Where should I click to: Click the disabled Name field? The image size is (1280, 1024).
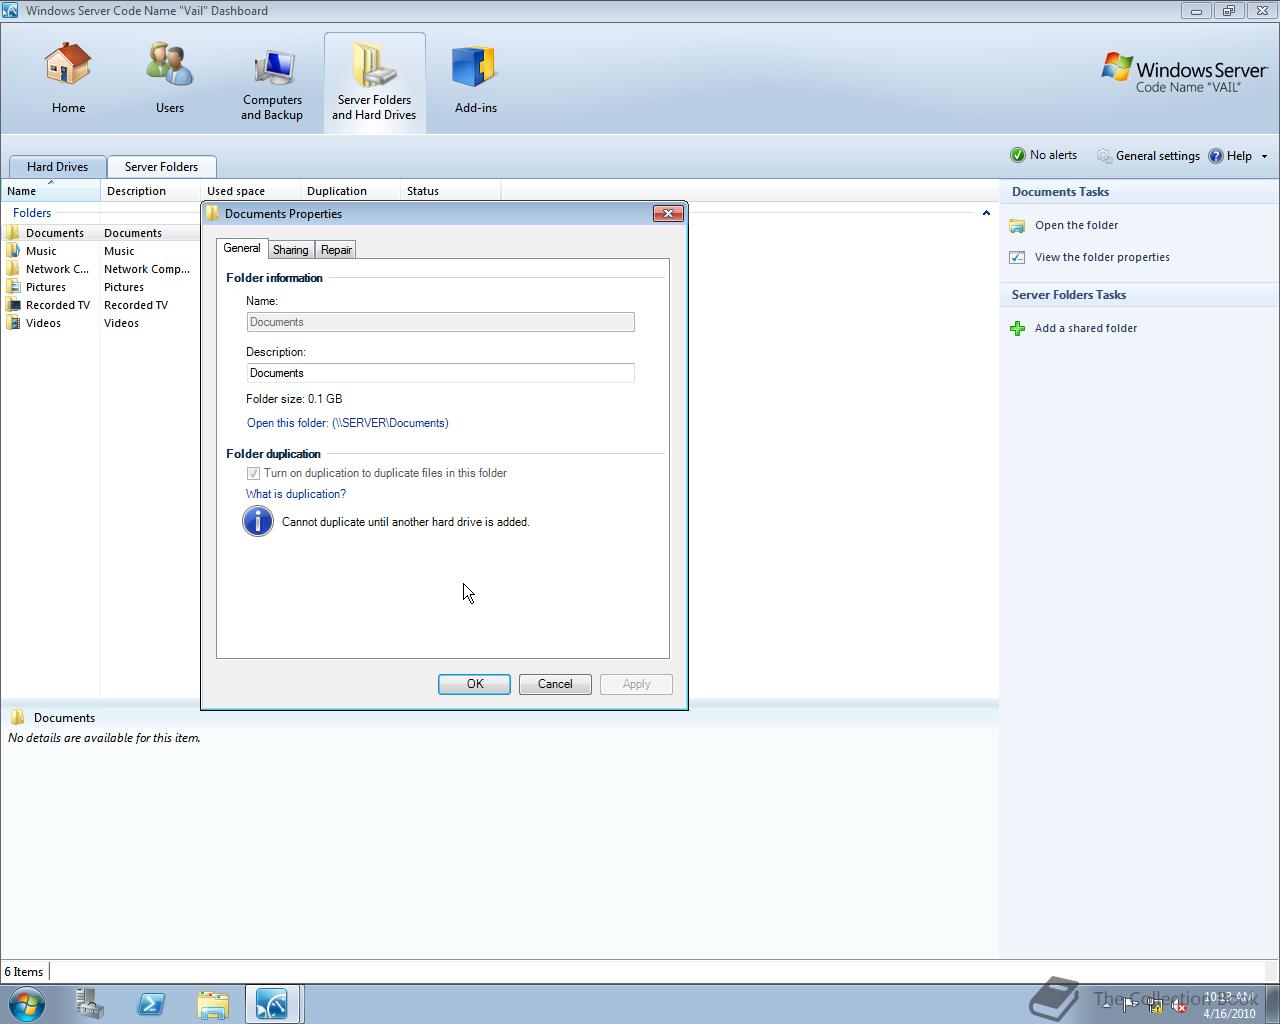pyautogui.click(x=440, y=322)
